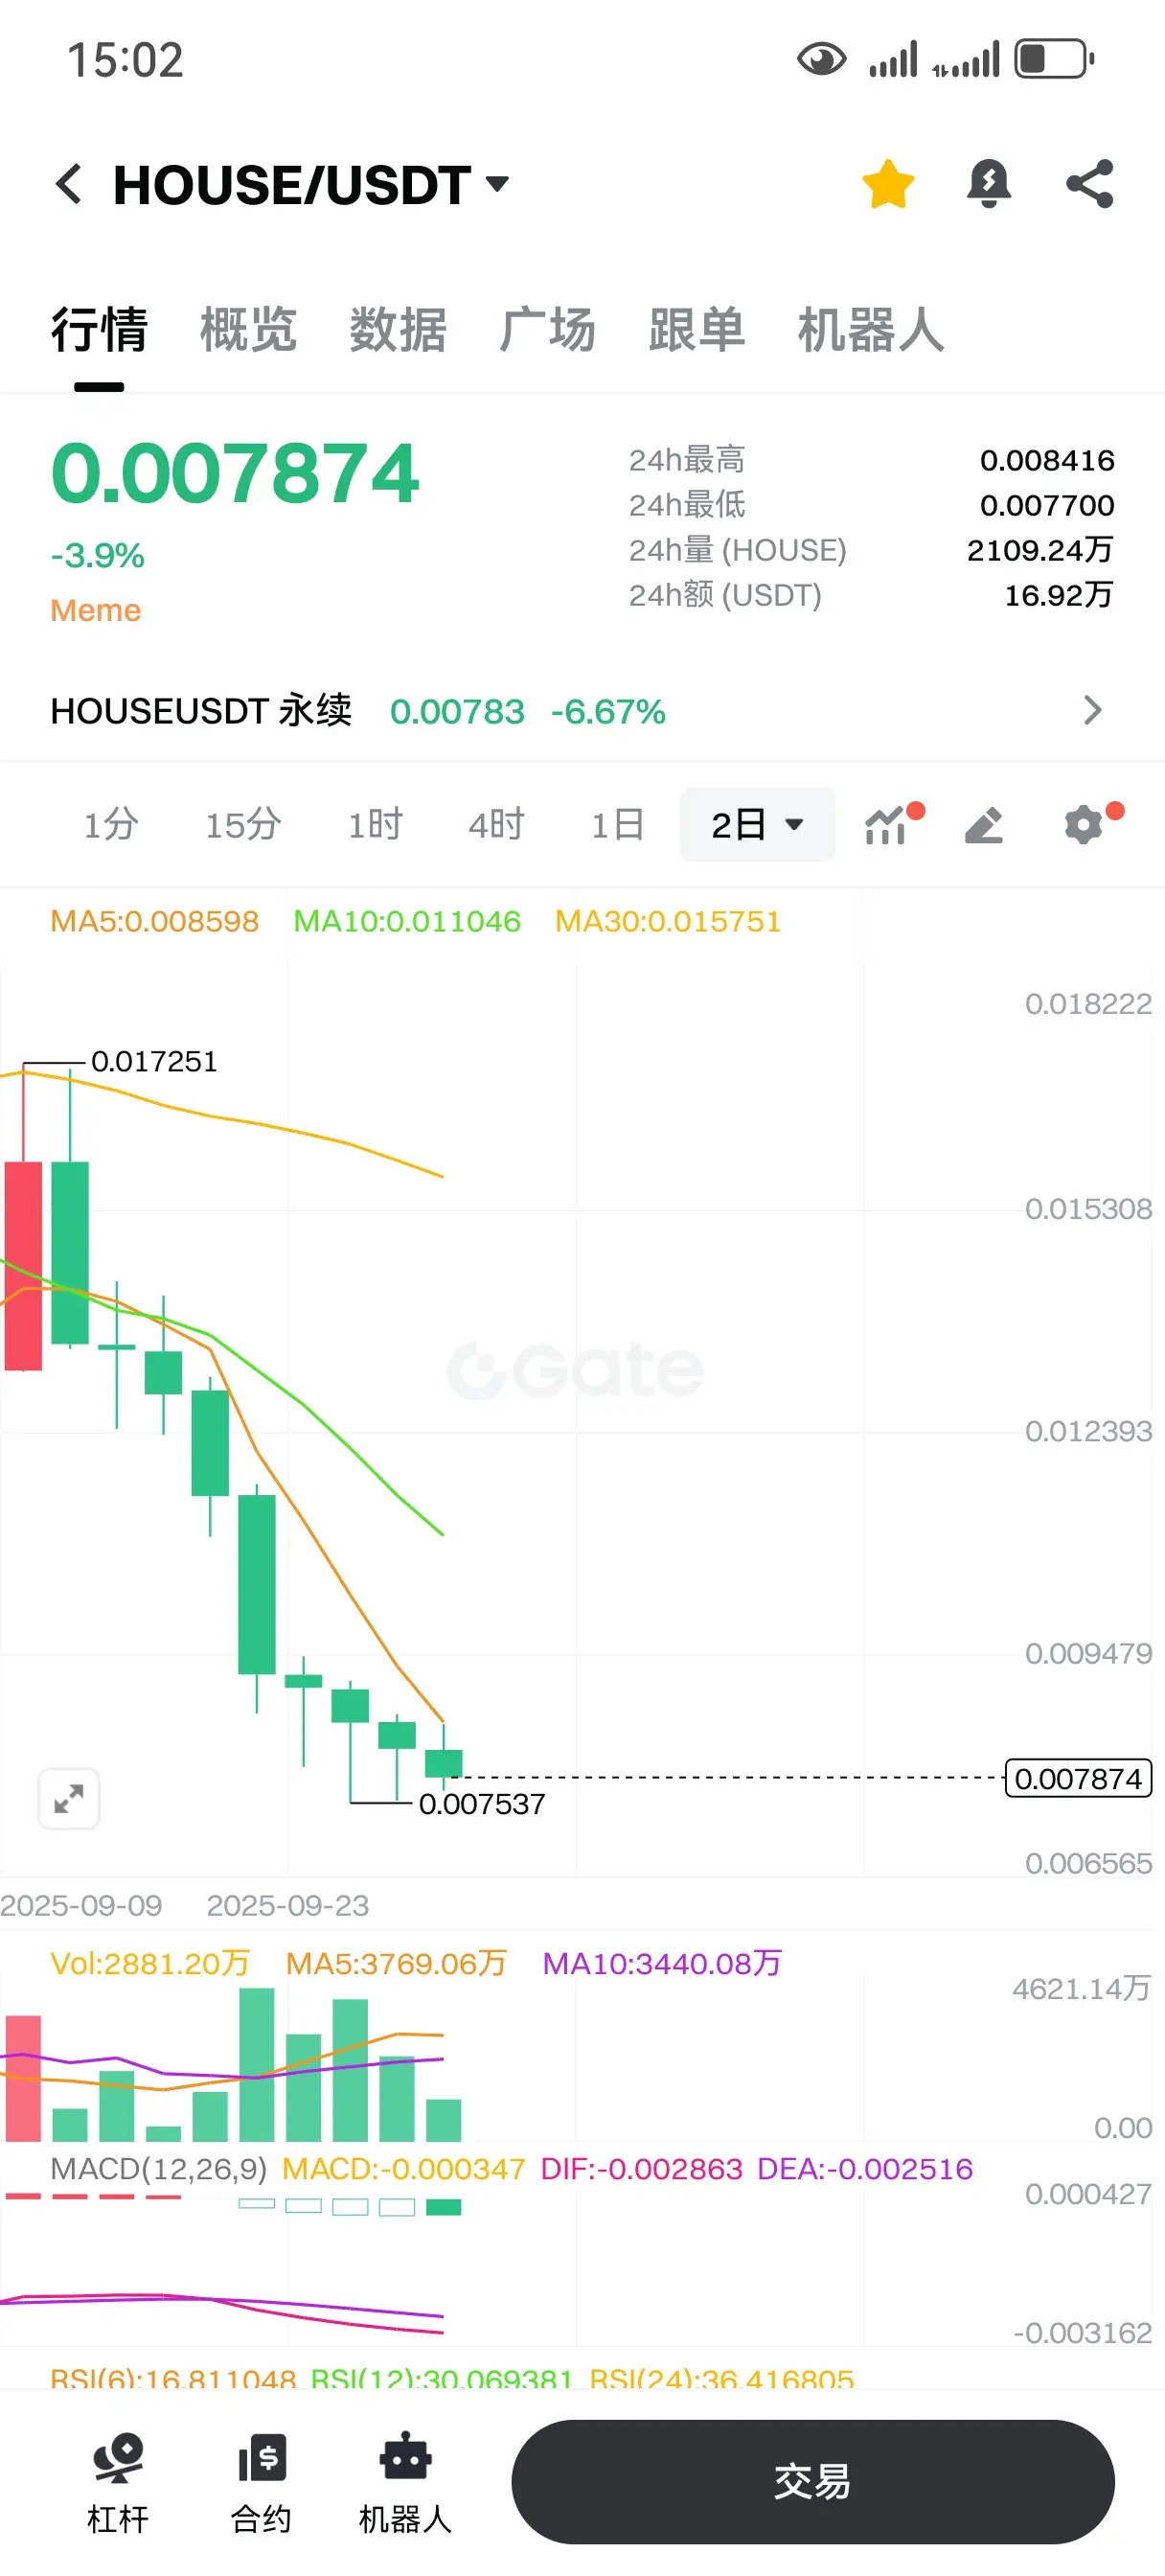Open the chart indicators icon
The height and width of the screenshot is (2576, 1165).
click(887, 825)
